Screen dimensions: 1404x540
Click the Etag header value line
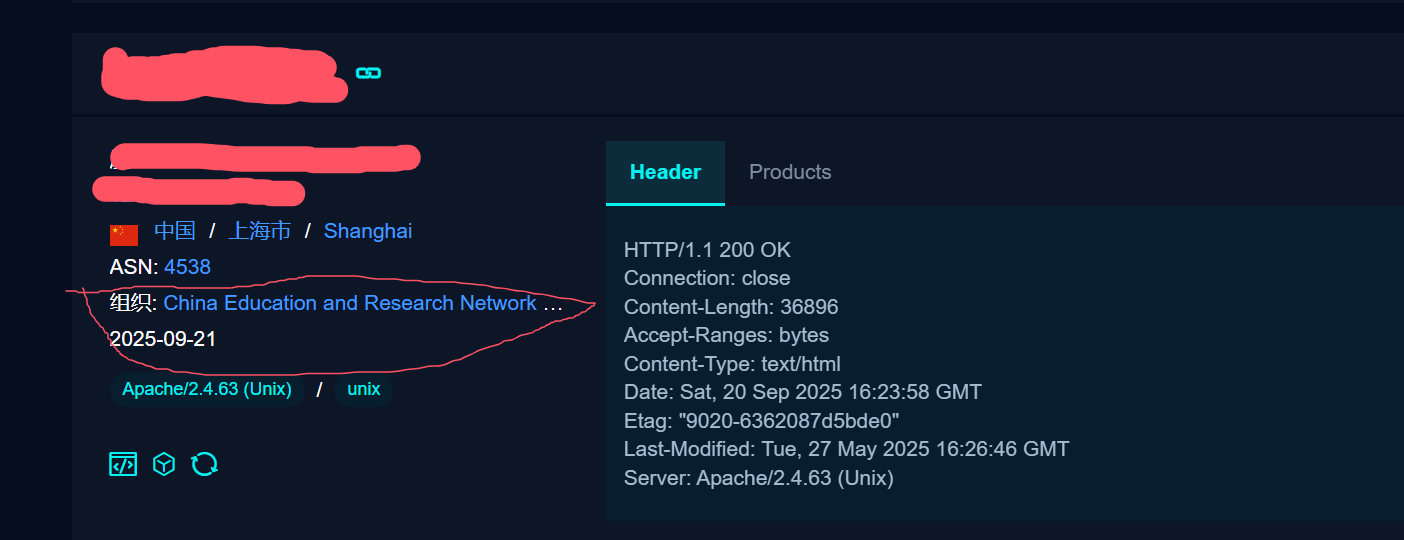(x=762, y=421)
